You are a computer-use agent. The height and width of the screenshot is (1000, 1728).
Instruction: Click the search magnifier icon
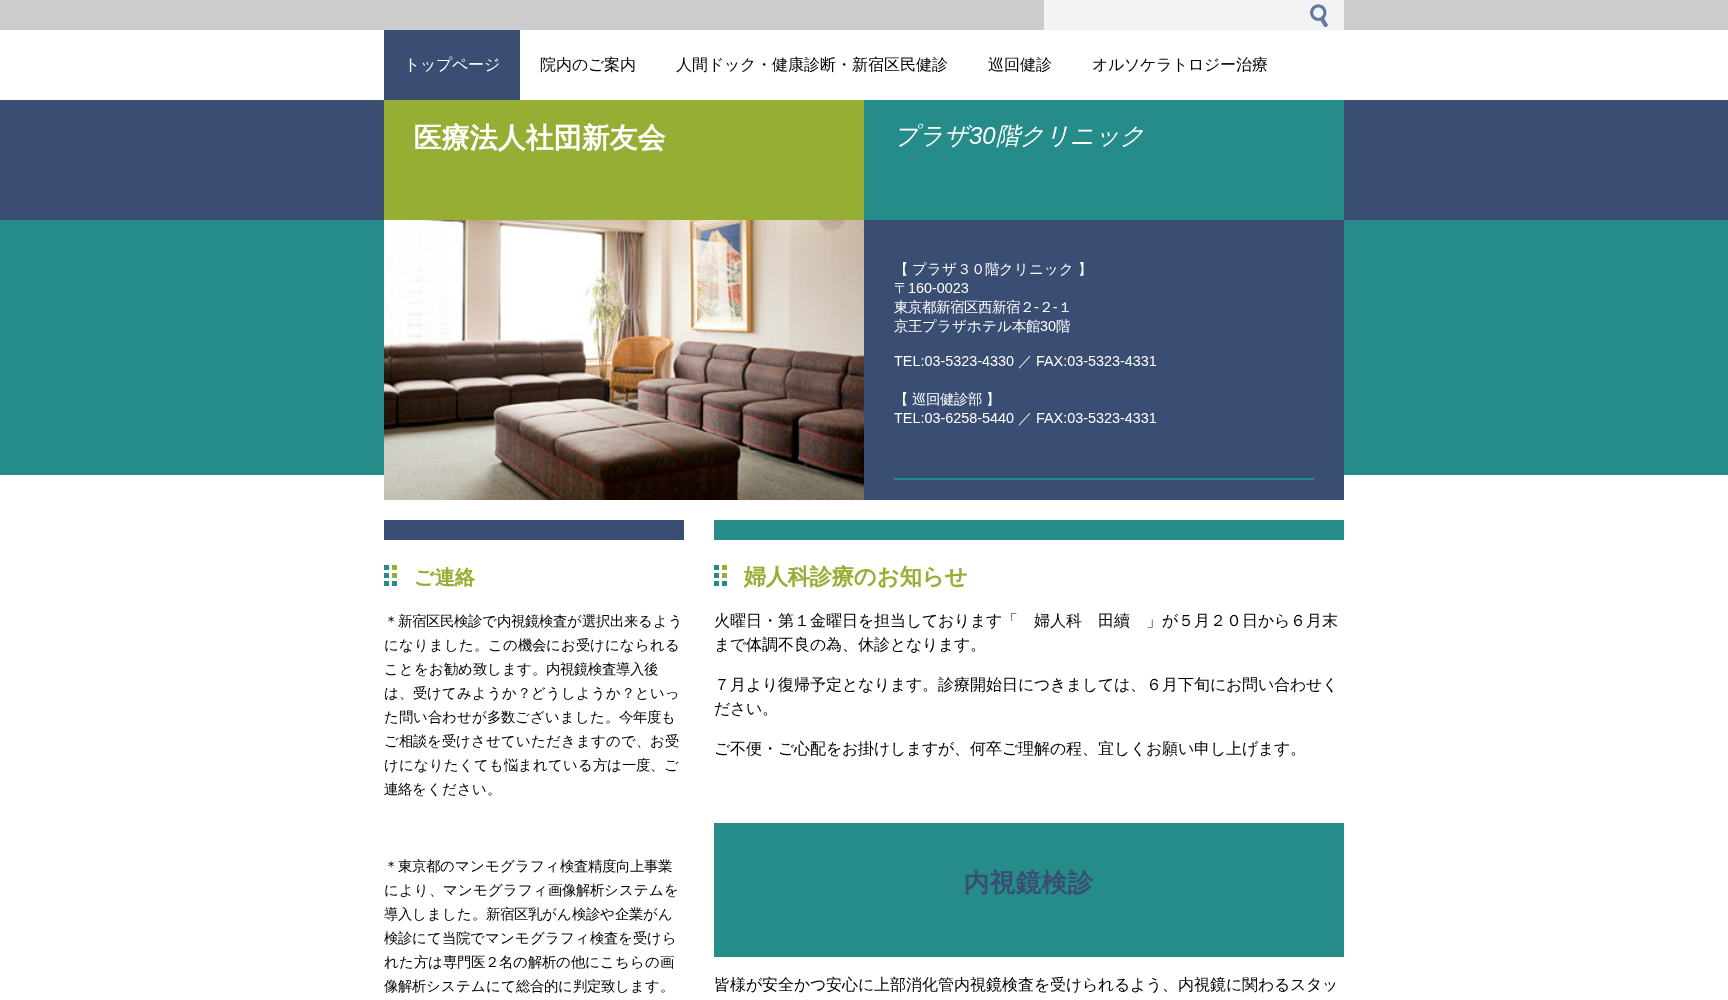click(x=1318, y=15)
